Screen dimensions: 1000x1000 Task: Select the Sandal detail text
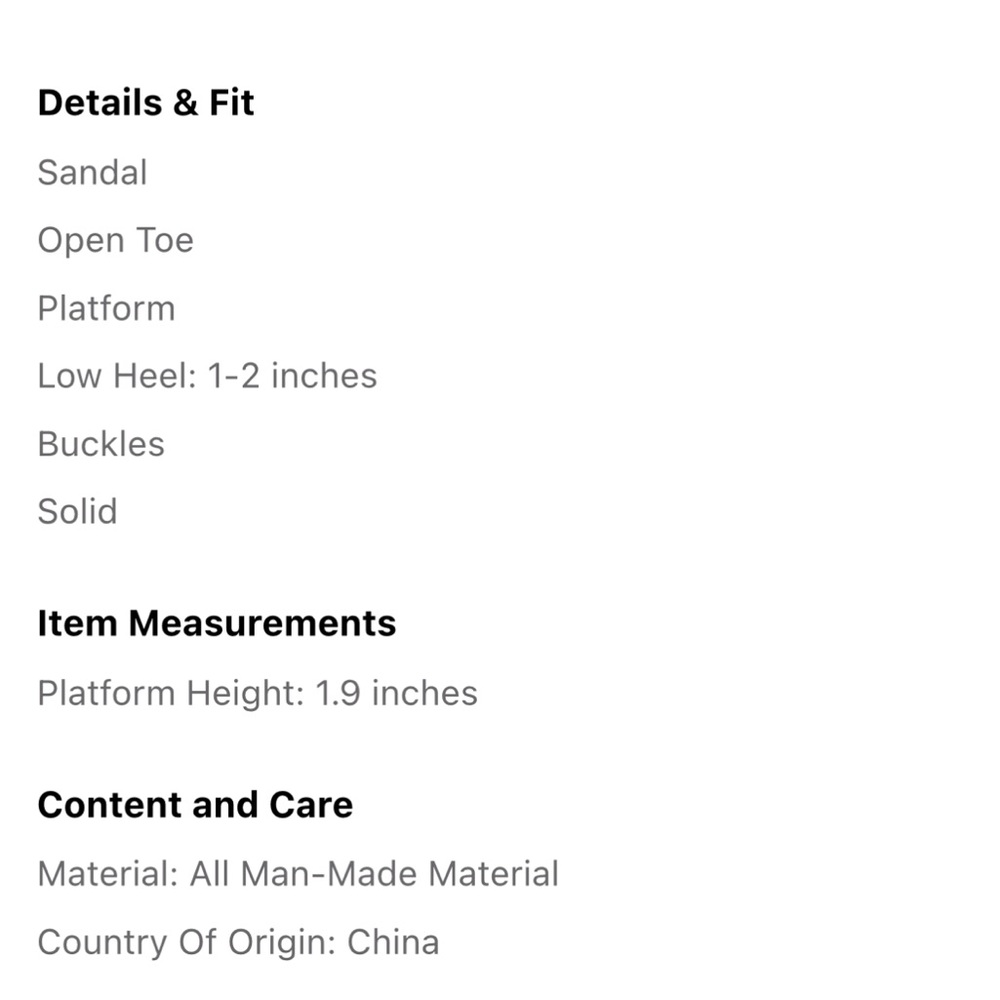pyautogui.click(x=92, y=172)
